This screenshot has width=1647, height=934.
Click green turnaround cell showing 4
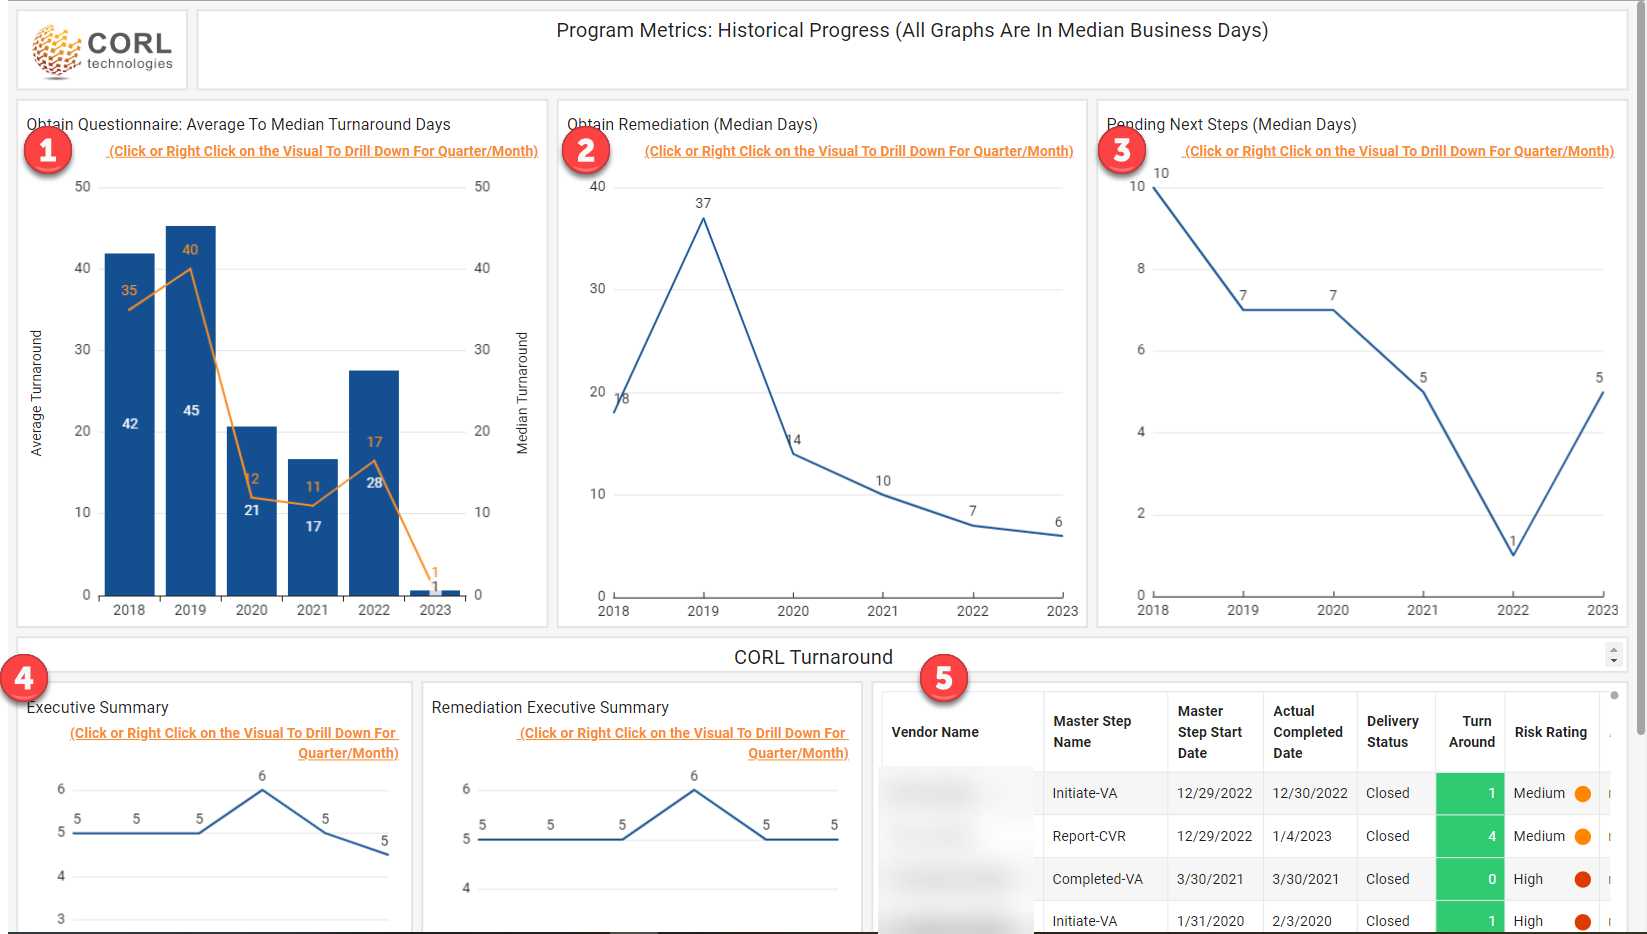point(1470,836)
